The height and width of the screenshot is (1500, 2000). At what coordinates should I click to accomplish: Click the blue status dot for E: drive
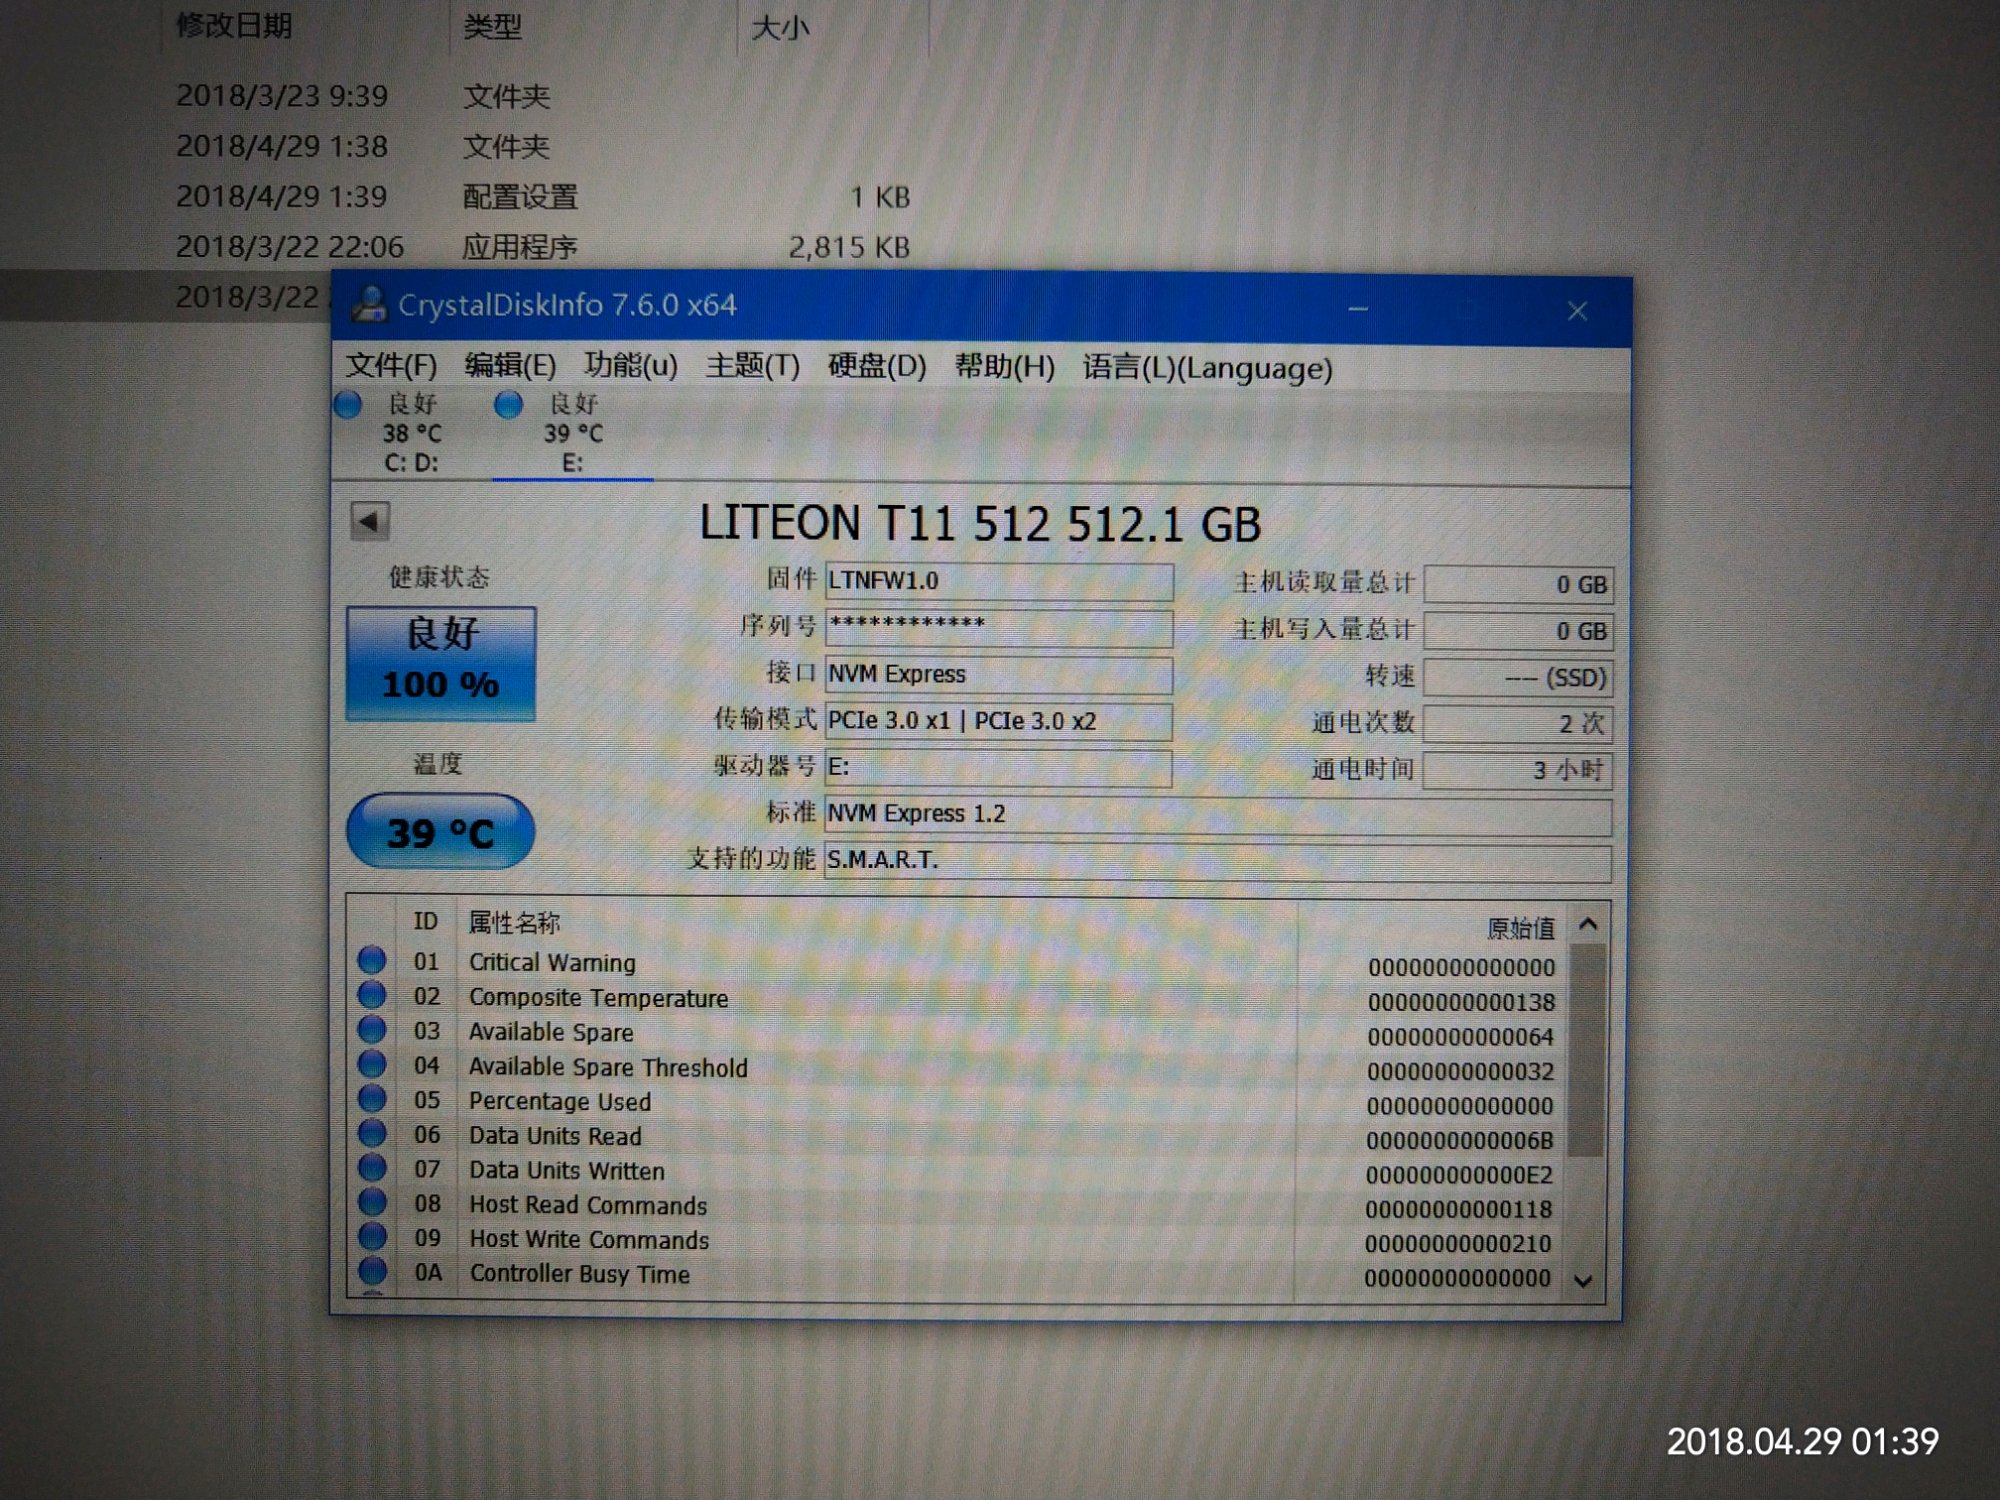tap(508, 405)
